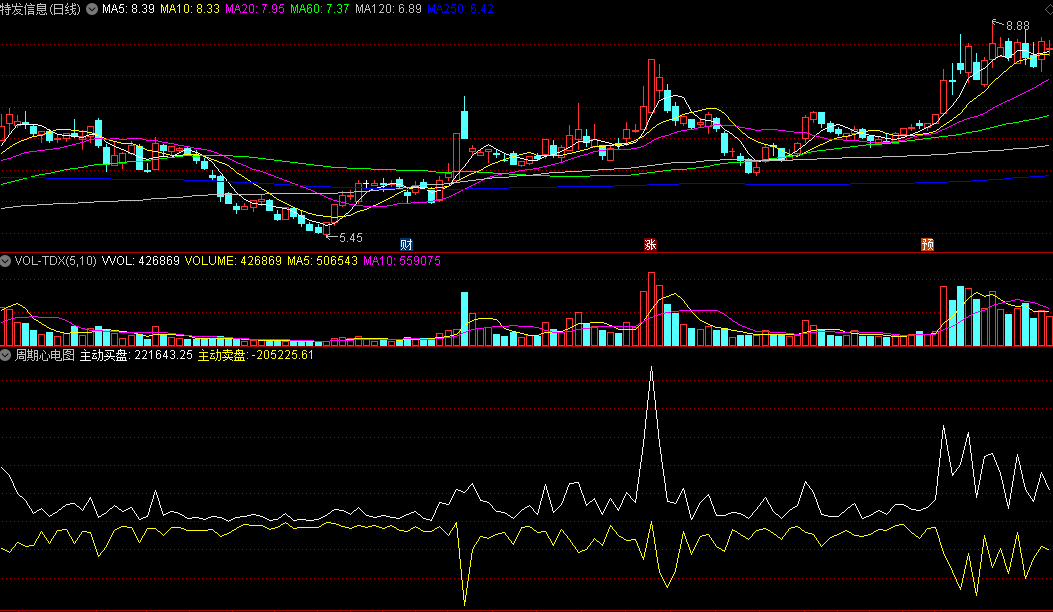Viewport: 1053px width, 612px height.
Task: Click the MA10: 8.33 label
Action: (190, 9)
